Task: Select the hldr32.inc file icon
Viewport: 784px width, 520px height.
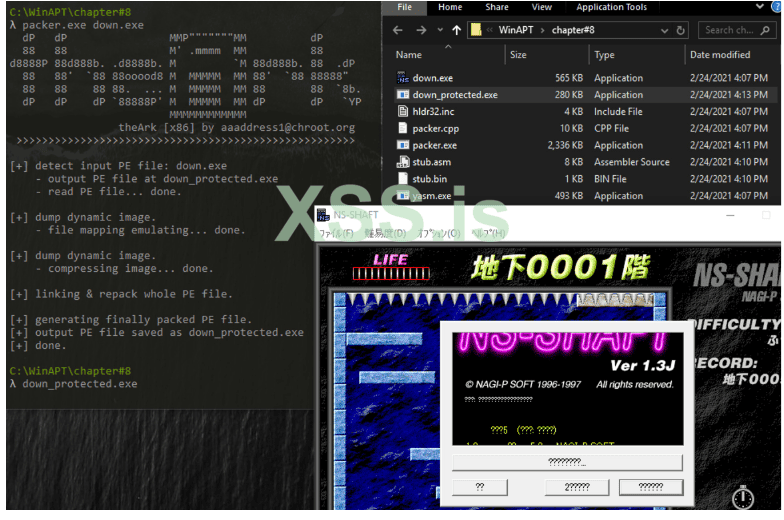Action: pyautogui.click(x=402, y=111)
